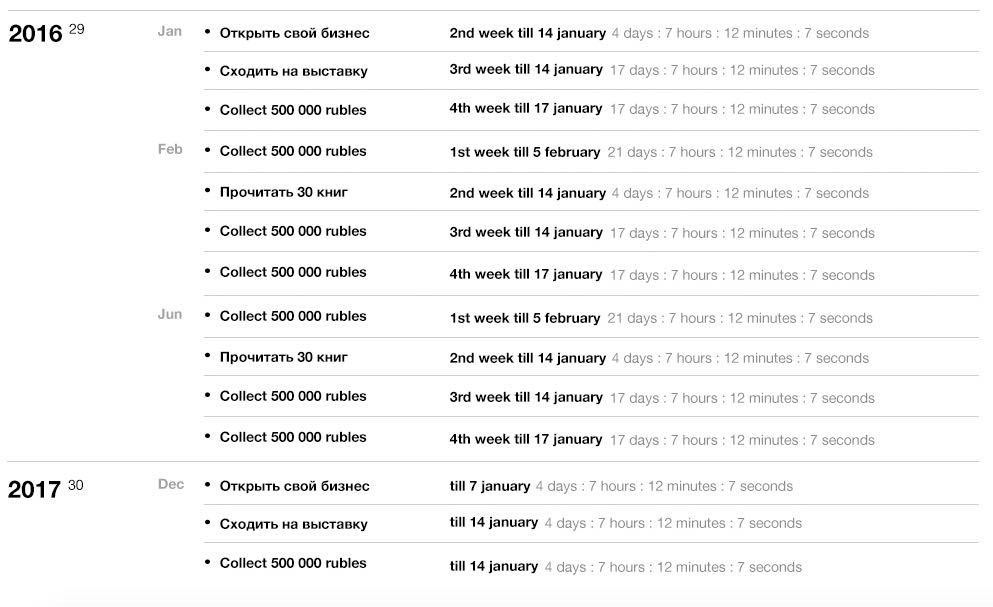Click the Jan month label
The height and width of the screenshot is (607, 993).
170,31
